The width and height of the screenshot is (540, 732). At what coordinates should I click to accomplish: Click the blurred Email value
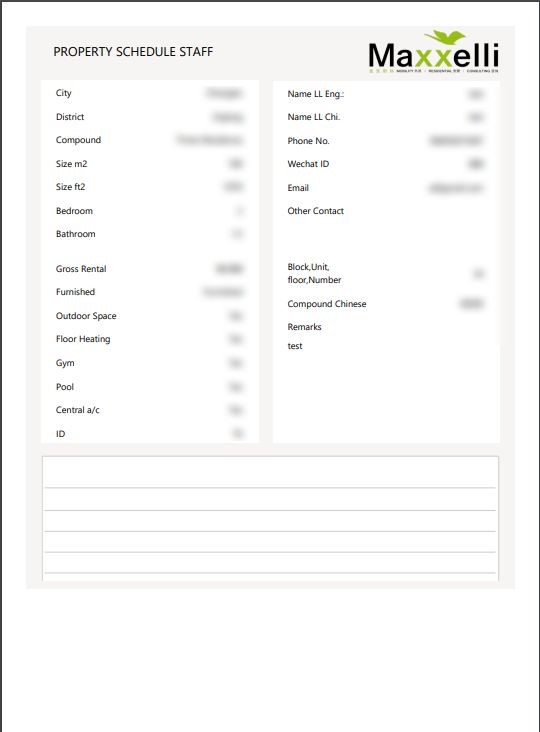pyautogui.click(x=456, y=188)
